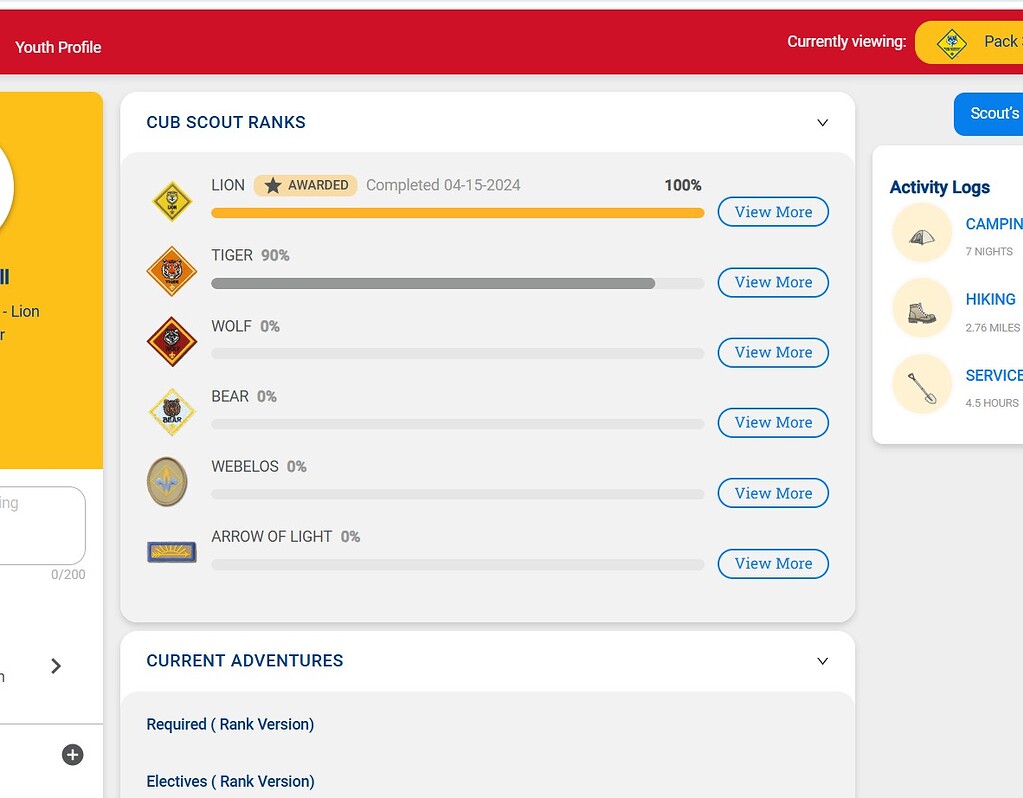The image size is (1023, 798).
Task: Click the comment text input field
Action: click(x=40, y=525)
